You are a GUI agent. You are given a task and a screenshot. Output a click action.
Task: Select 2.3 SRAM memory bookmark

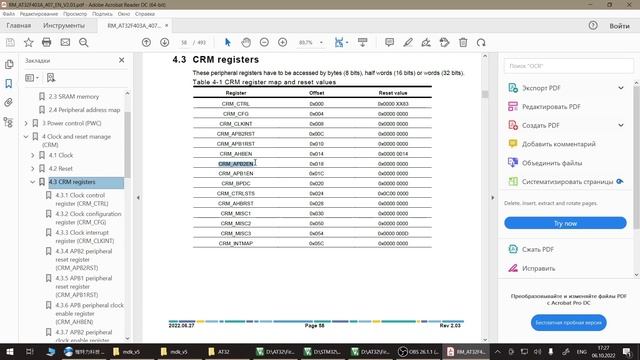pyautogui.click(x=74, y=97)
